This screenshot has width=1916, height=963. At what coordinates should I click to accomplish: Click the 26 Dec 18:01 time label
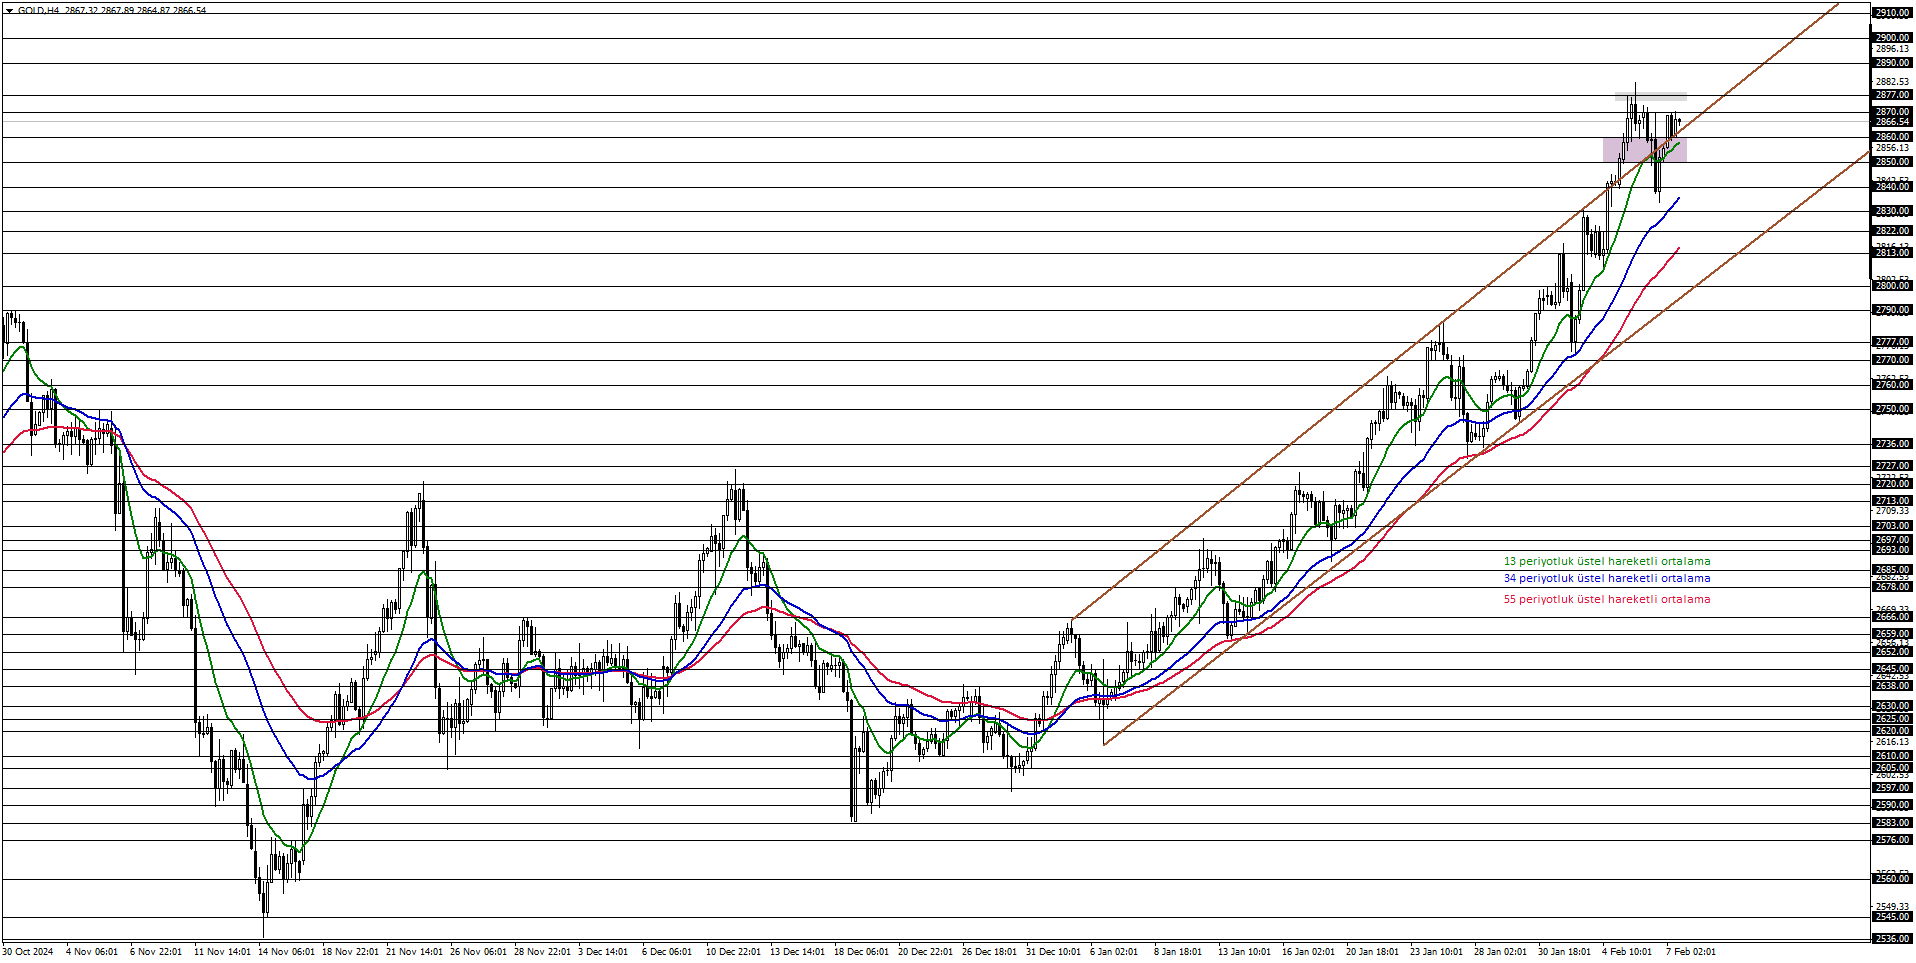tap(989, 952)
